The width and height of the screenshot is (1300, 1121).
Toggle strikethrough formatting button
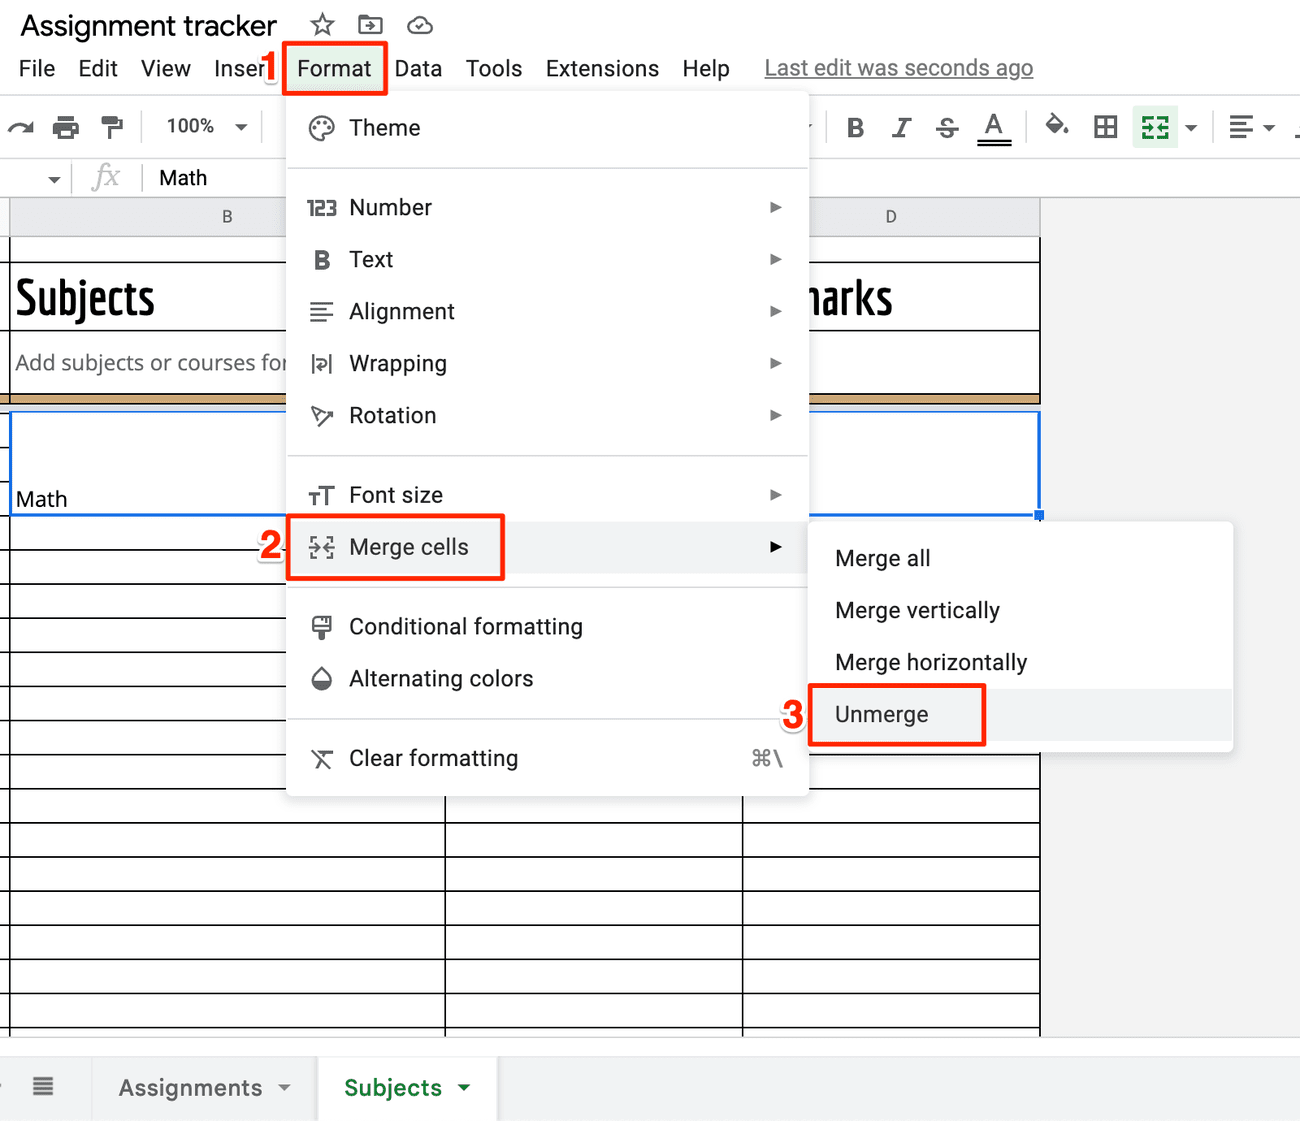tap(947, 127)
